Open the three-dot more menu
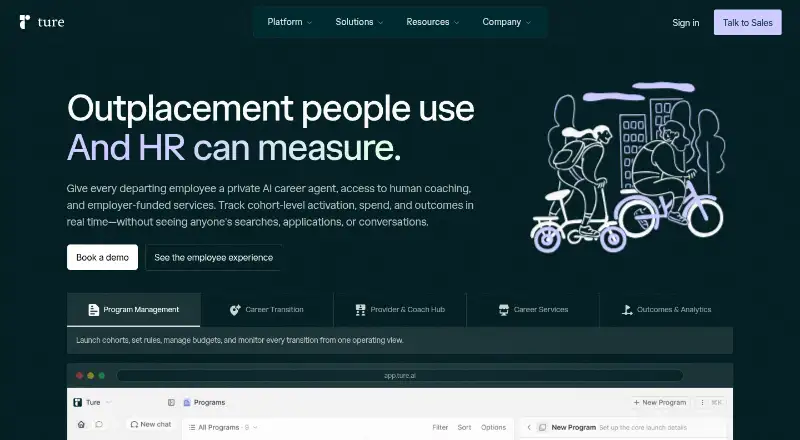Viewport: 800px width, 440px height. 702,402
